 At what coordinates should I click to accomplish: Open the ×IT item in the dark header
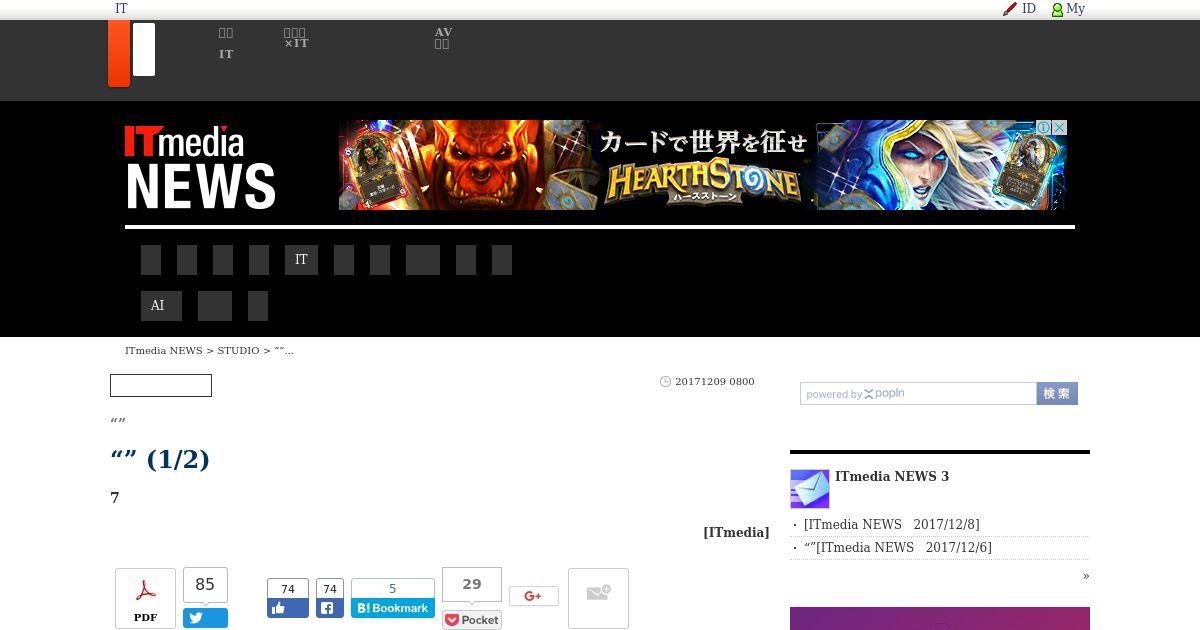(296, 38)
